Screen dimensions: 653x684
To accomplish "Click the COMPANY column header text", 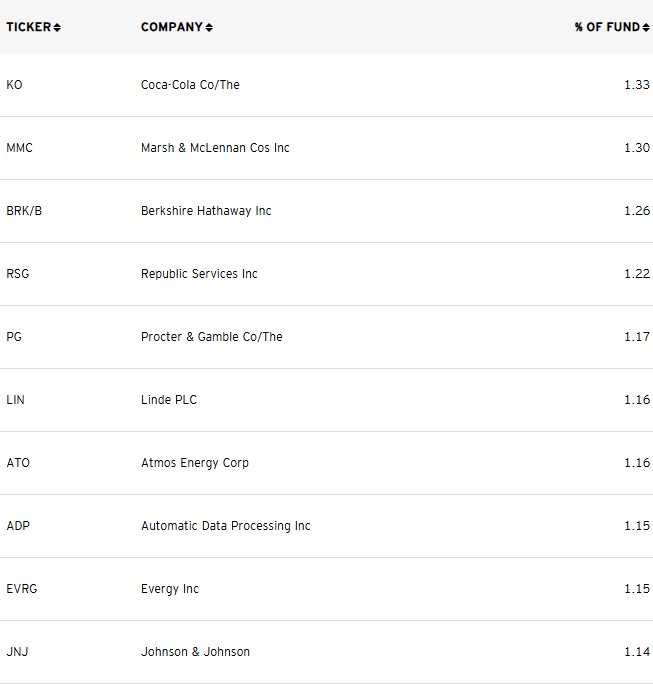I will click(172, 27).
